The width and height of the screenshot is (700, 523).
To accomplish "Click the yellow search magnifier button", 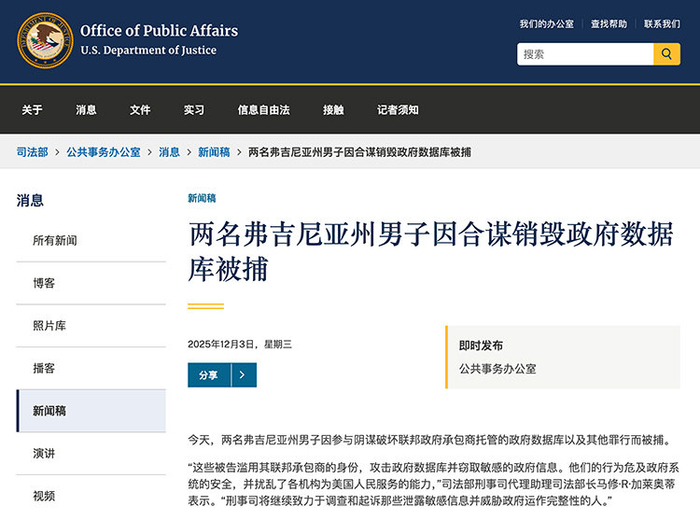I will coord(667,54).
